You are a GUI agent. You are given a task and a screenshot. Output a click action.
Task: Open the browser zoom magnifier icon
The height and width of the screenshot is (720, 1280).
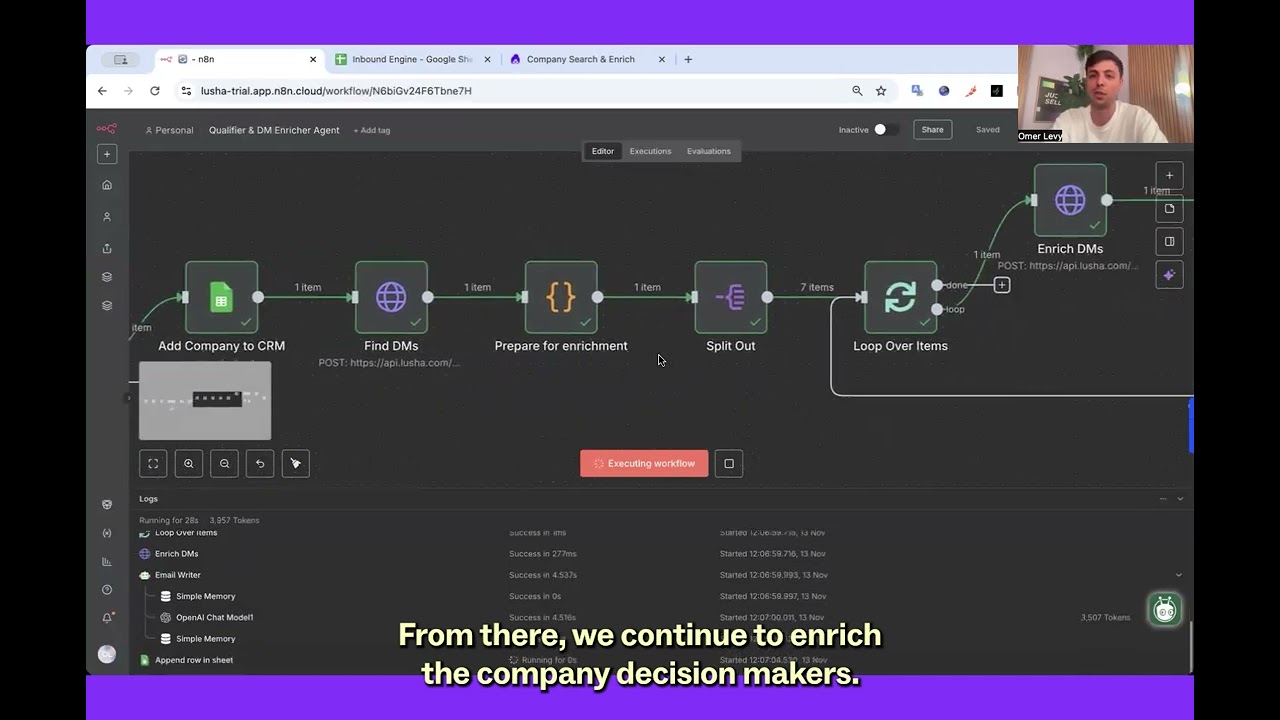click(857, 91)
